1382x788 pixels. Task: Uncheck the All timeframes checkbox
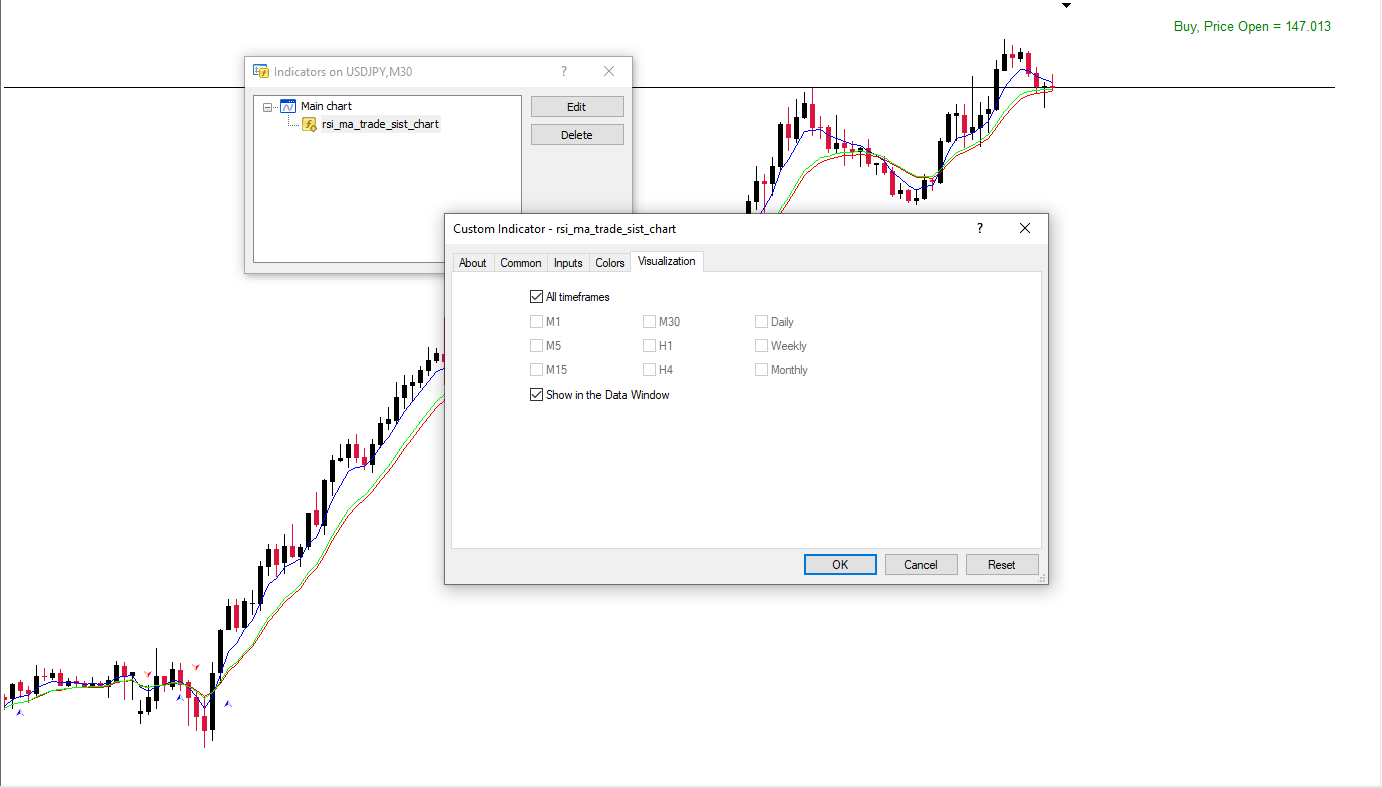click(536, 297)
